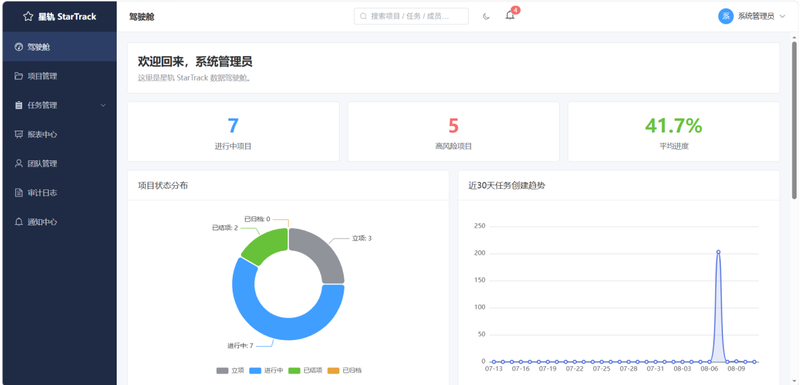Image resolution: width=800 pixels, height=385 pixels.
Task: Open 通知中心 from the sidebar
Action: 60,222
